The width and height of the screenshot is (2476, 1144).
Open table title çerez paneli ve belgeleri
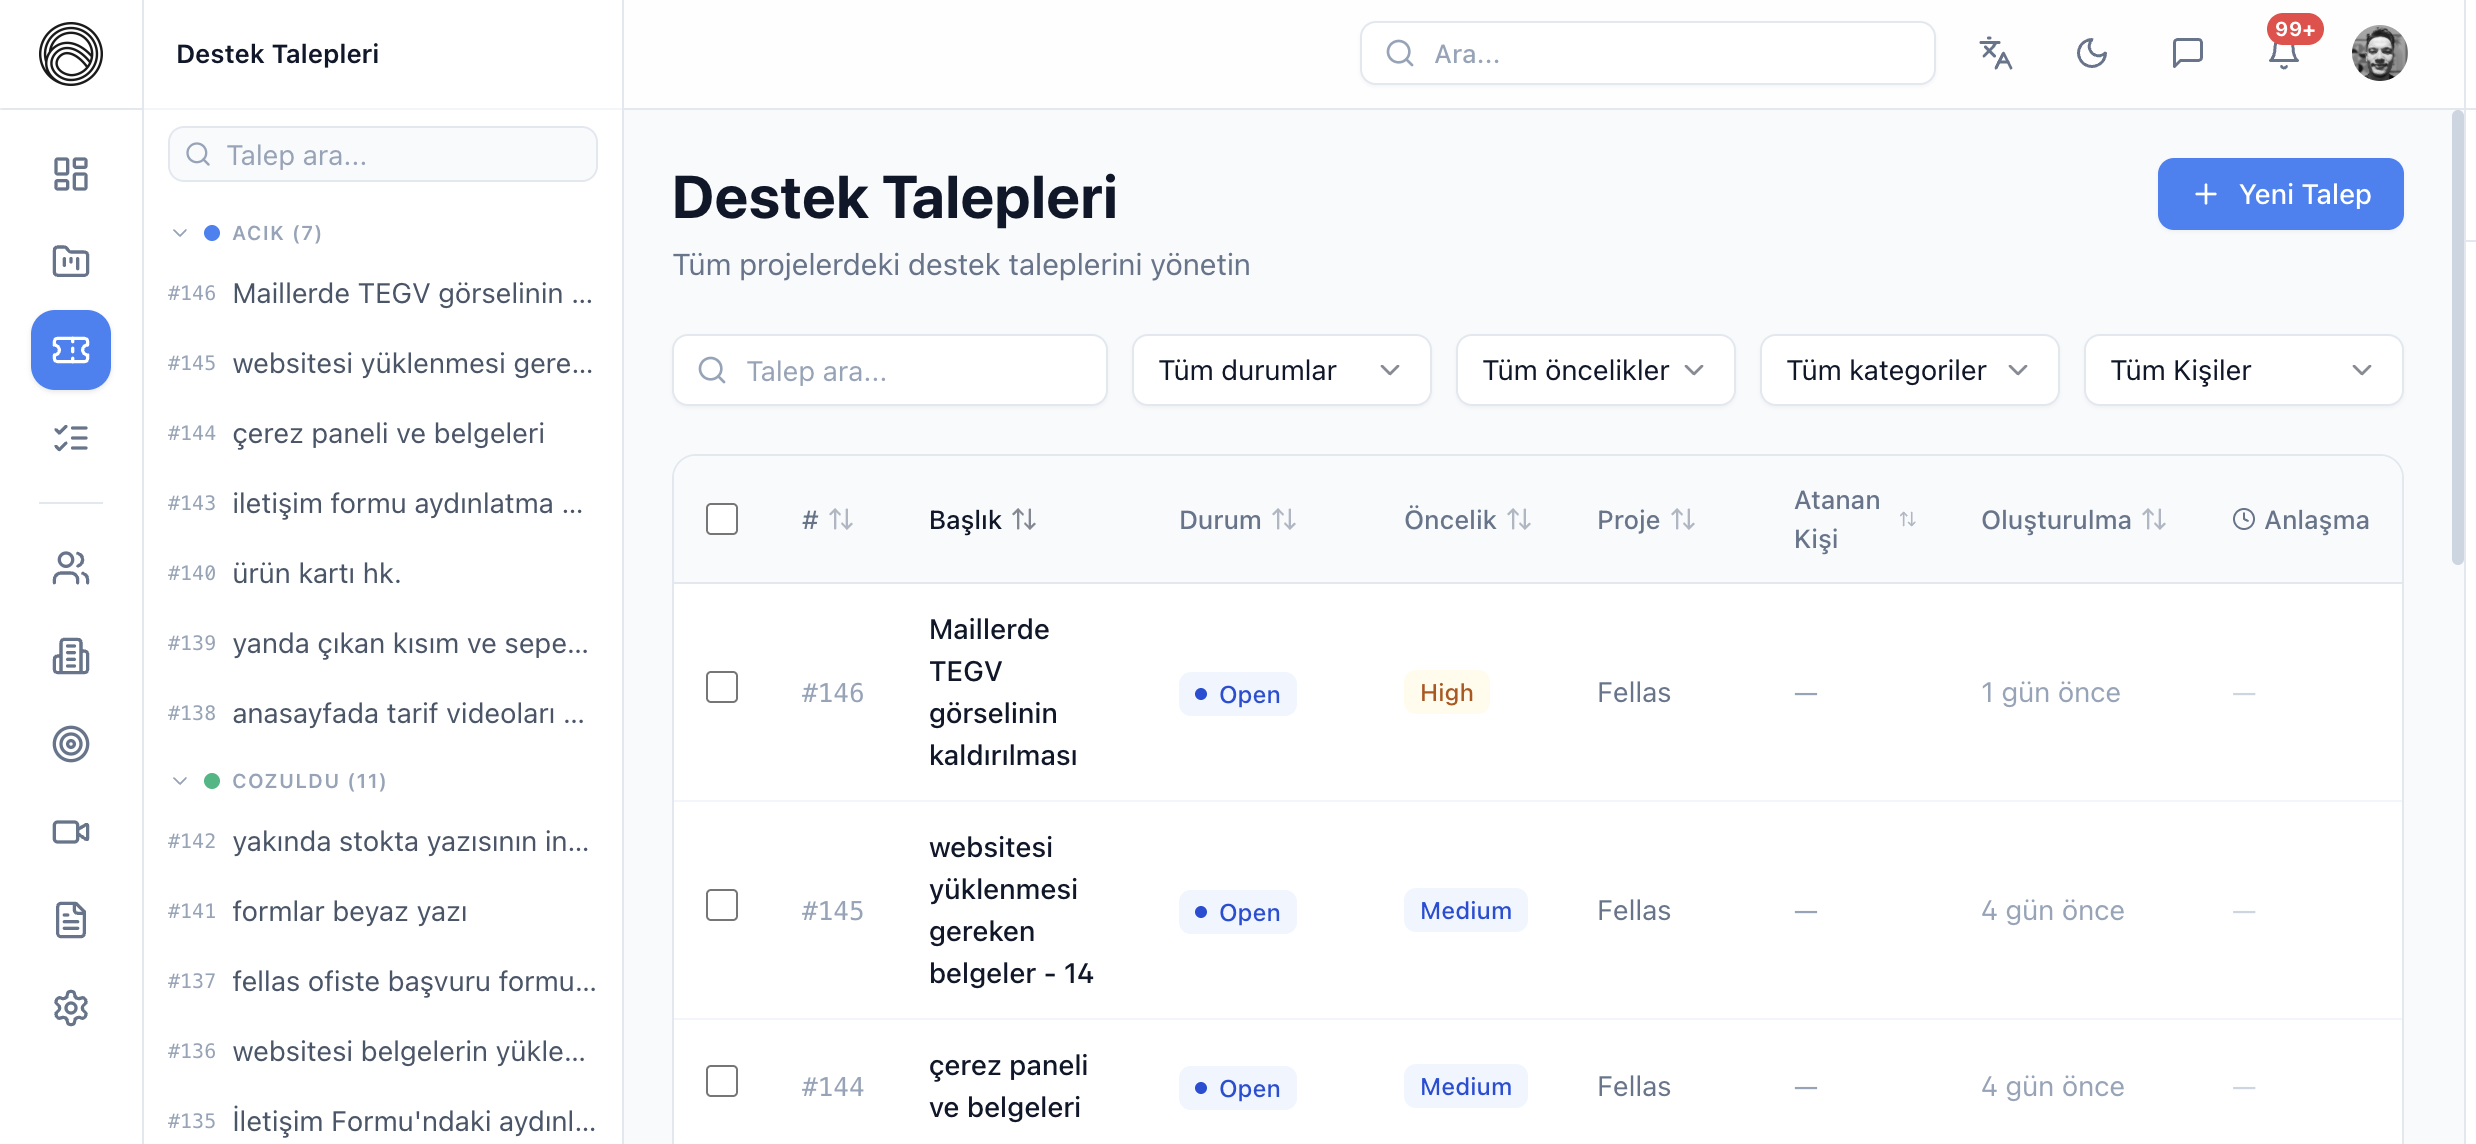click(1008, 1086)
